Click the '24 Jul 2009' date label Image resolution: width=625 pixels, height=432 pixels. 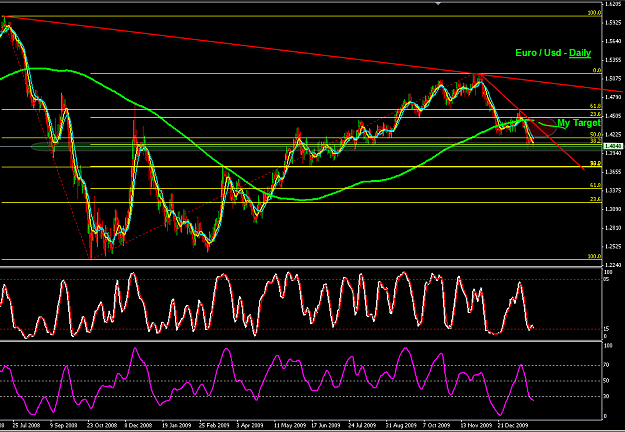(x=362, y=425)
